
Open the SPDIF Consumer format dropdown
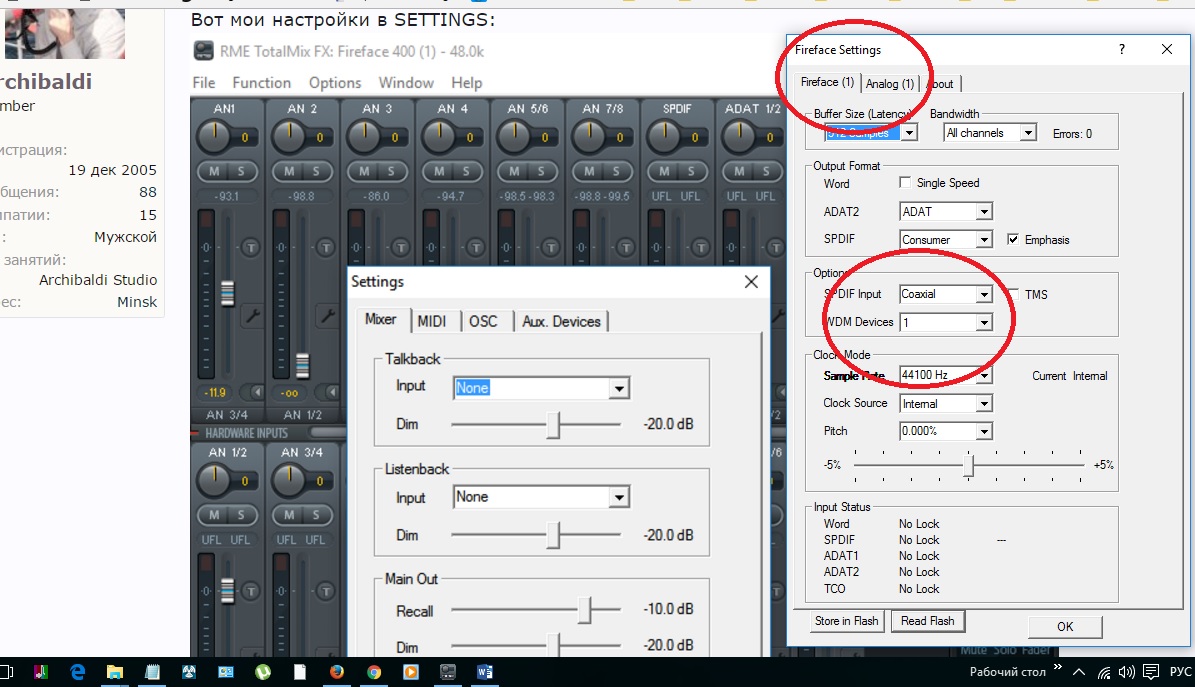click(946, 239)
